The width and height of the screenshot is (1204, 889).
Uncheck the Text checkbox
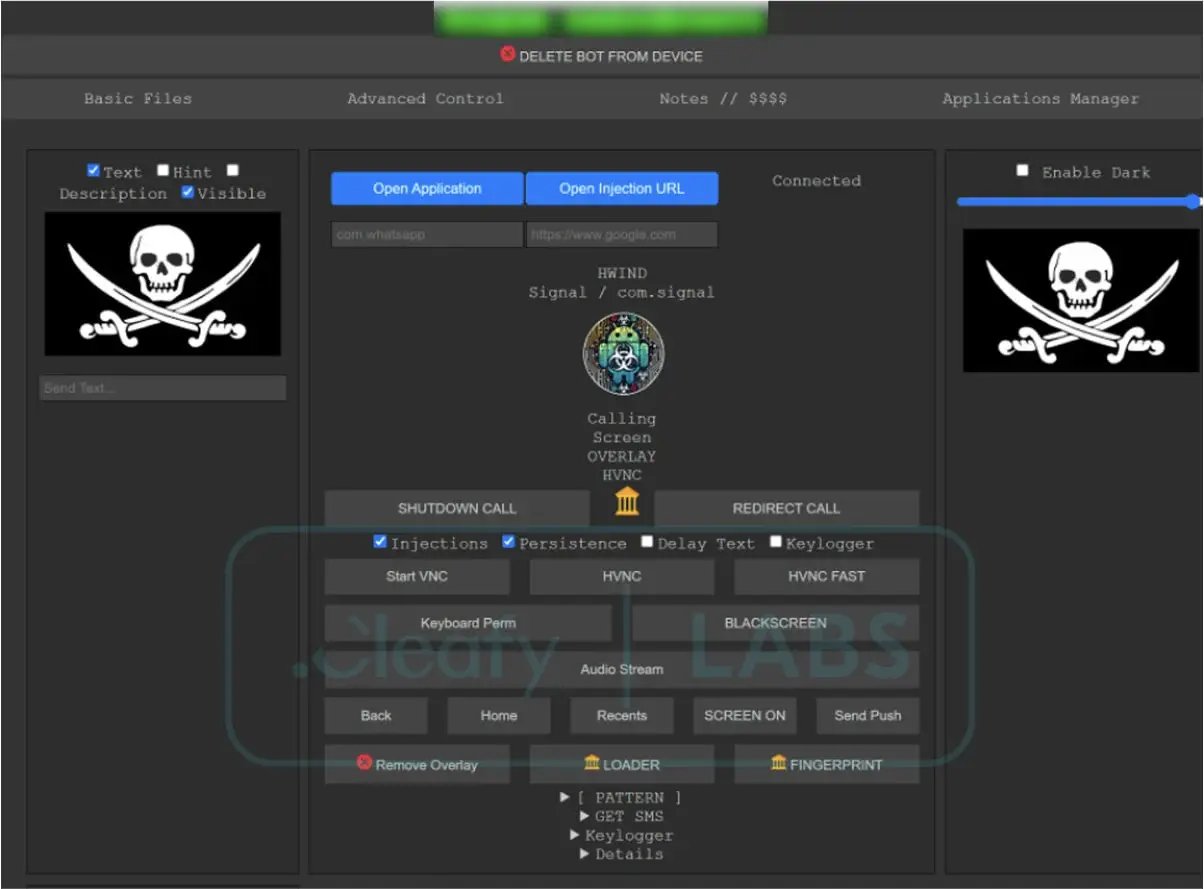coord(93,171)
